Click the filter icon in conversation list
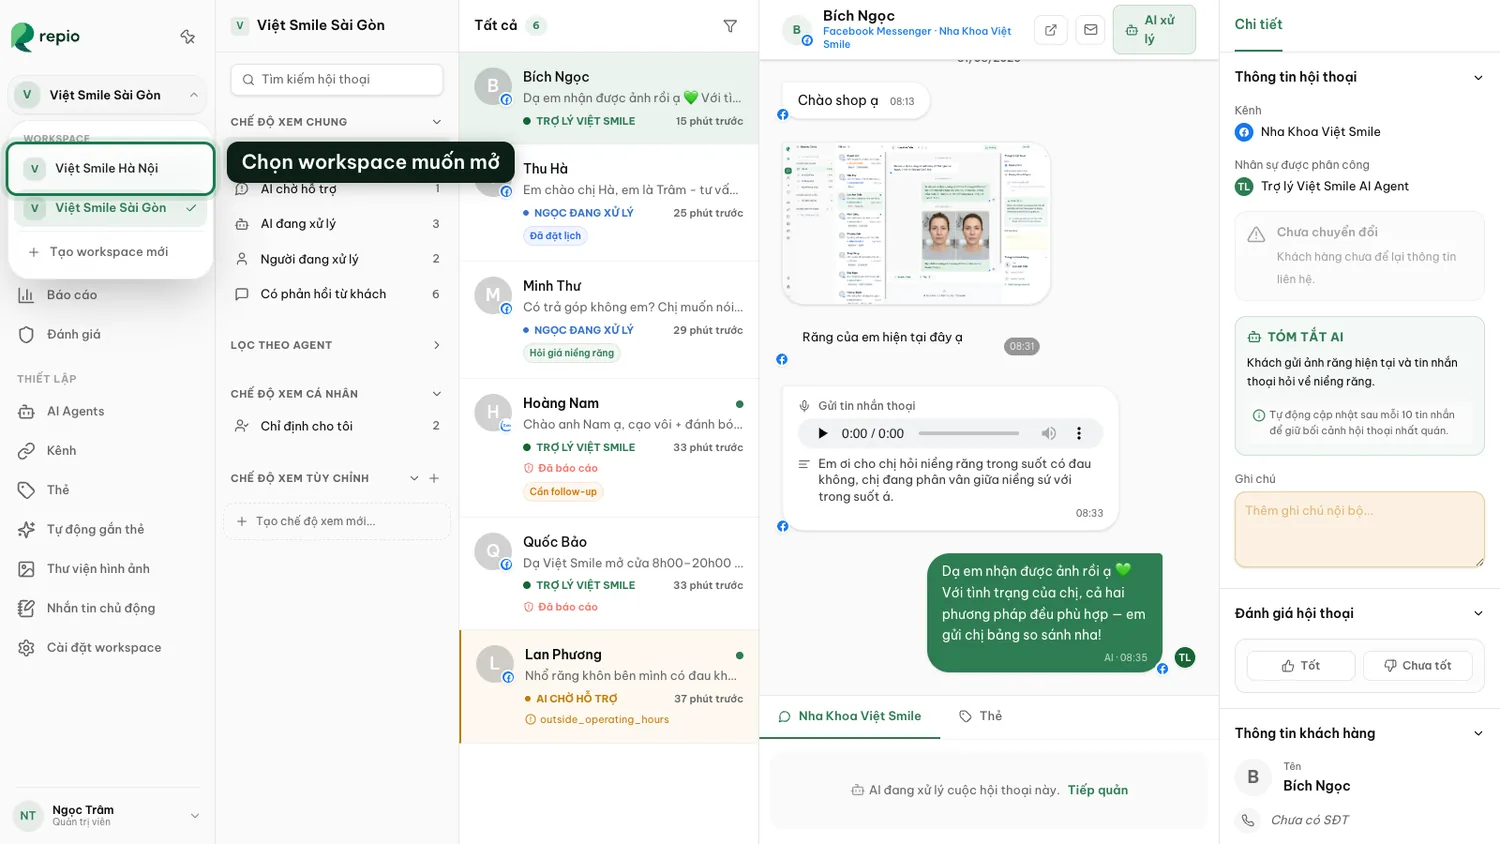This screenshot has width=1500, height=844. (730, 26)
